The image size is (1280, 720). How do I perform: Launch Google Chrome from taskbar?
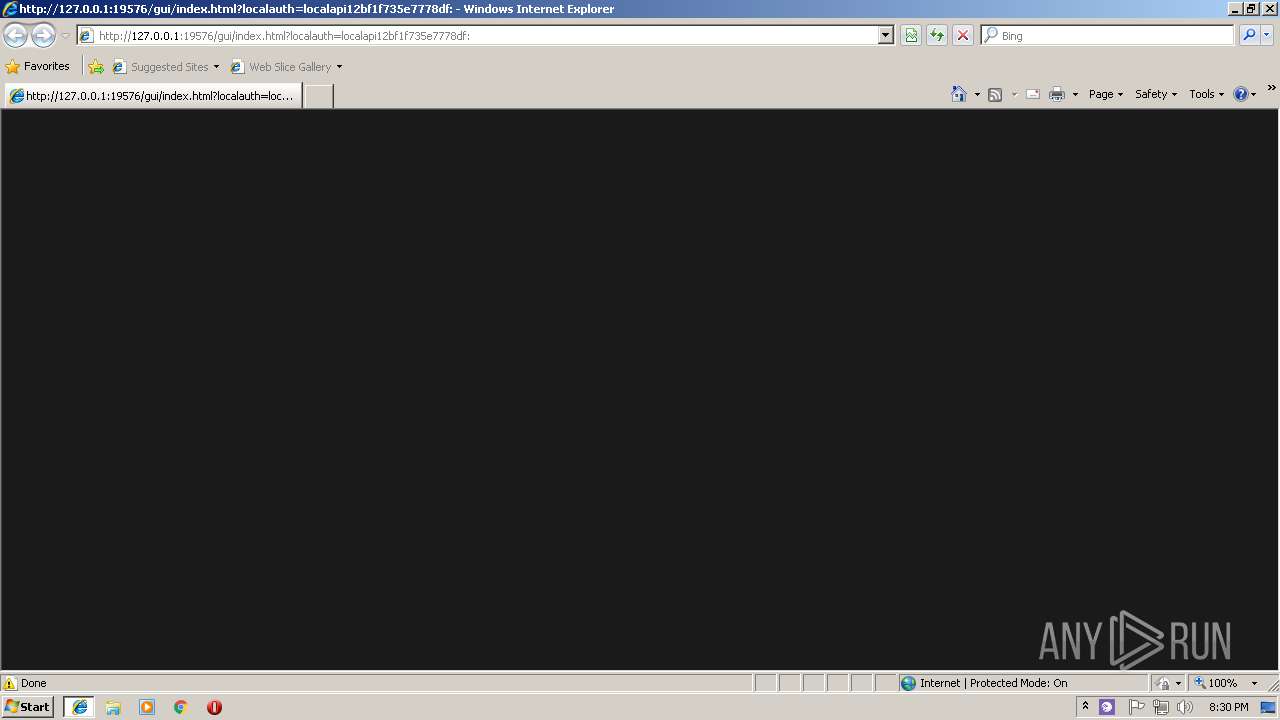pyautogui.click(x=181, y=707)
